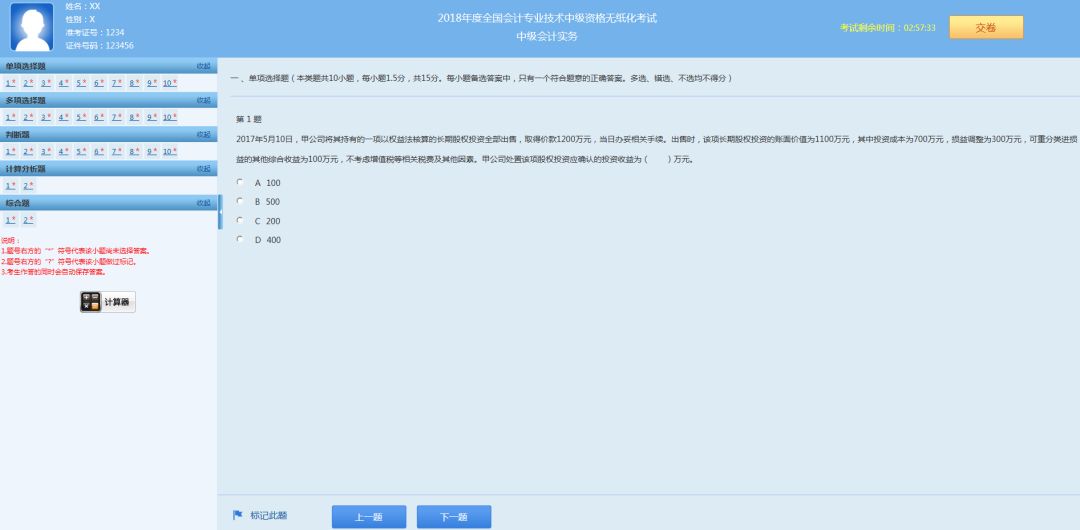
Task: Jump to question 8 in 判断题
Action: point(134,152)
